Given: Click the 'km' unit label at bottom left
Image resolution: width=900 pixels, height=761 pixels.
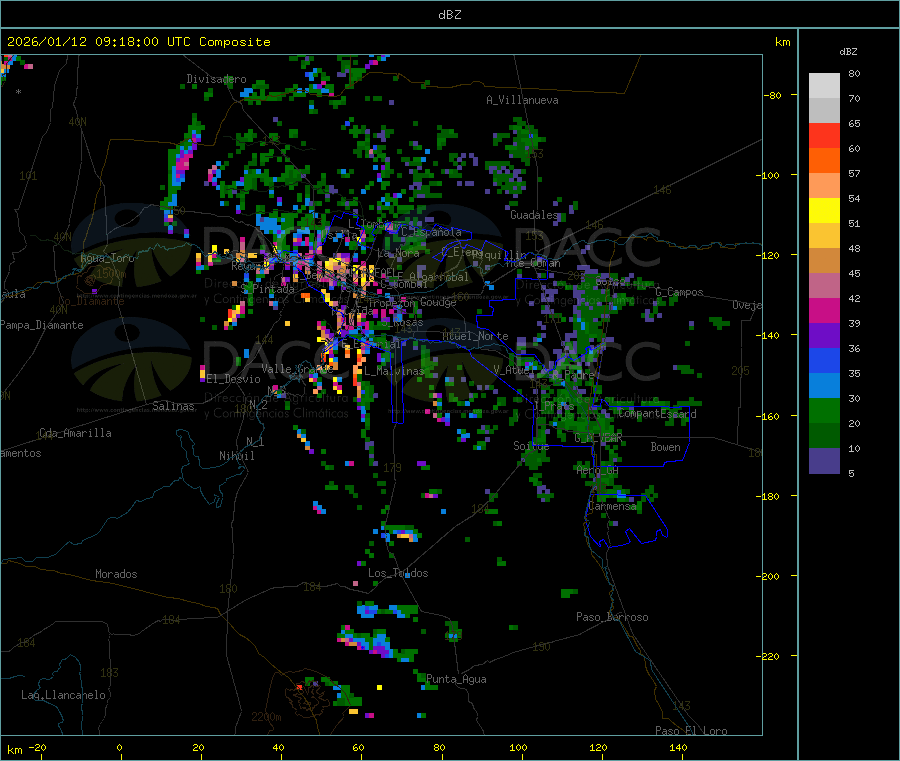Looking at the screenshot, I should click(x=15, y=750).
